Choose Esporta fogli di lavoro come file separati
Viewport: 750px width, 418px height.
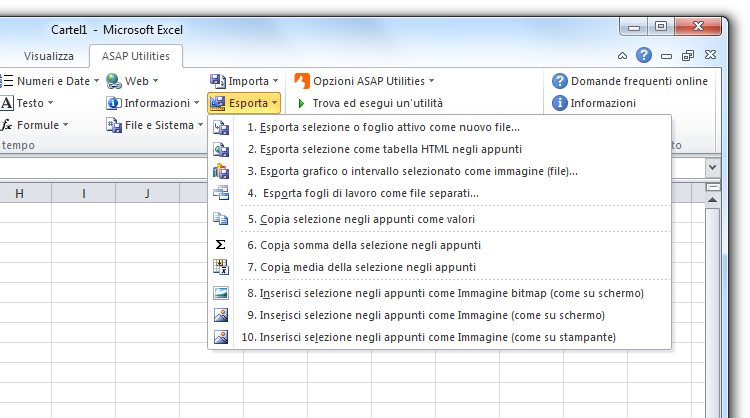pyautogui.click(x=440, y=193)
